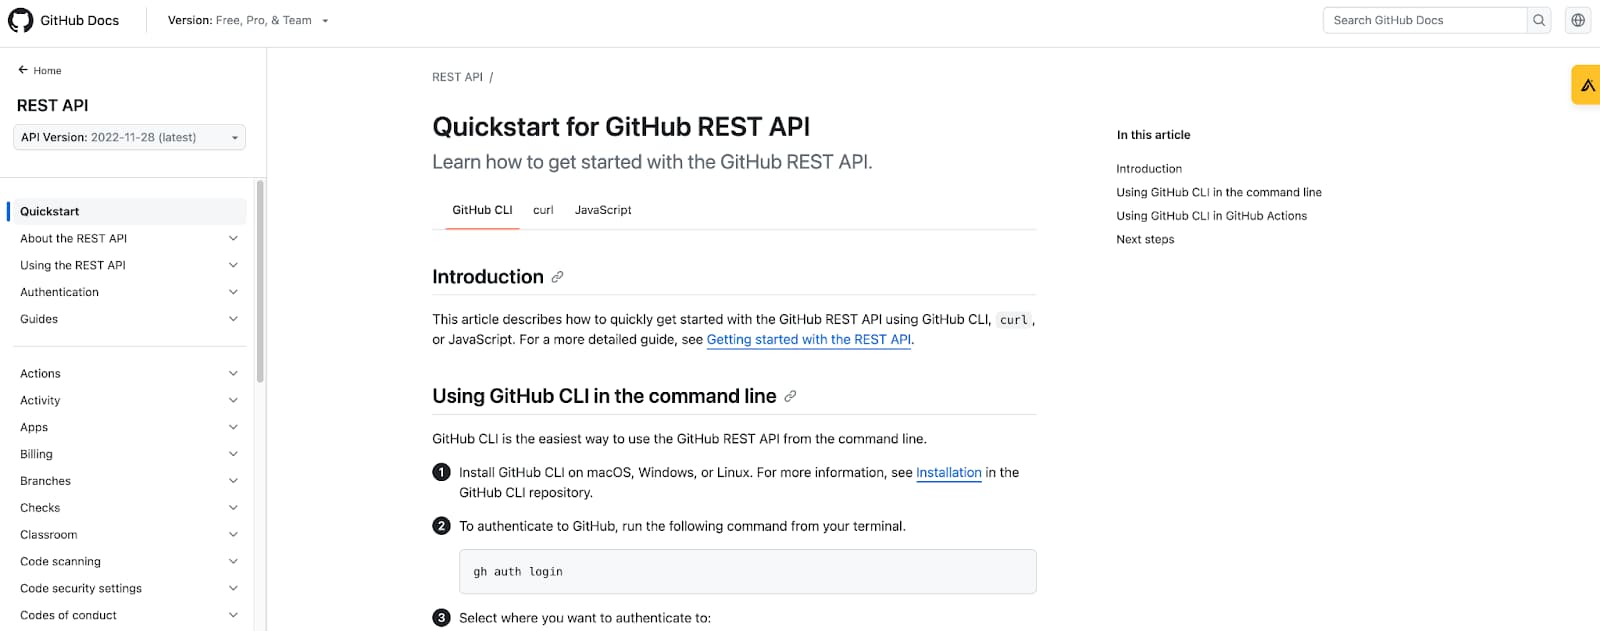Expand About the REST API section

(233, 238)
